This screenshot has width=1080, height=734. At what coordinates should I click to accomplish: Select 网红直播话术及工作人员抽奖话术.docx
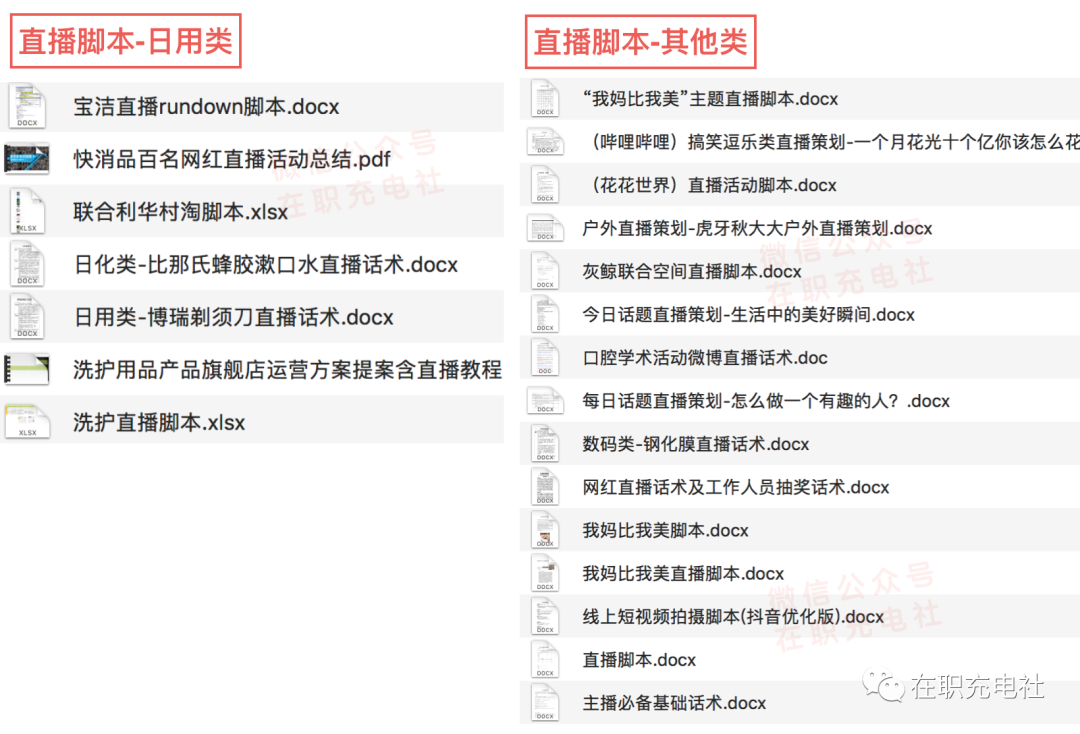[736, 487]
